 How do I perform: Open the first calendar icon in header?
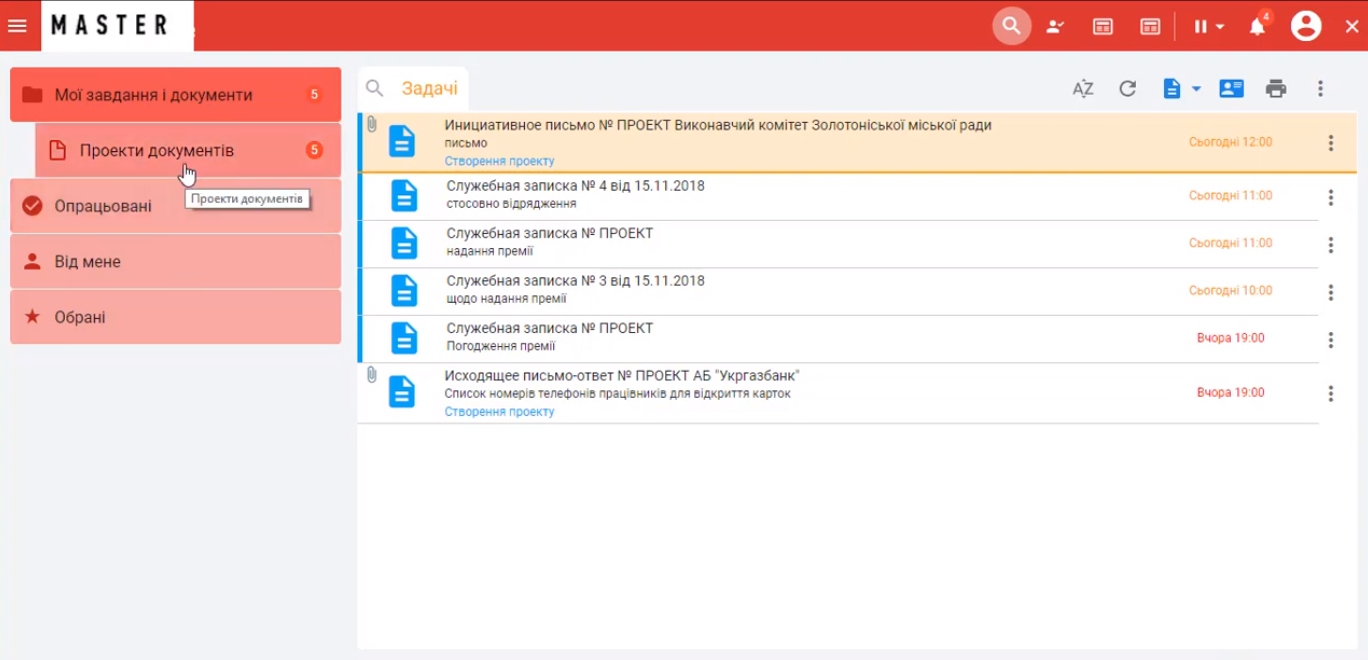[1103, 27]
